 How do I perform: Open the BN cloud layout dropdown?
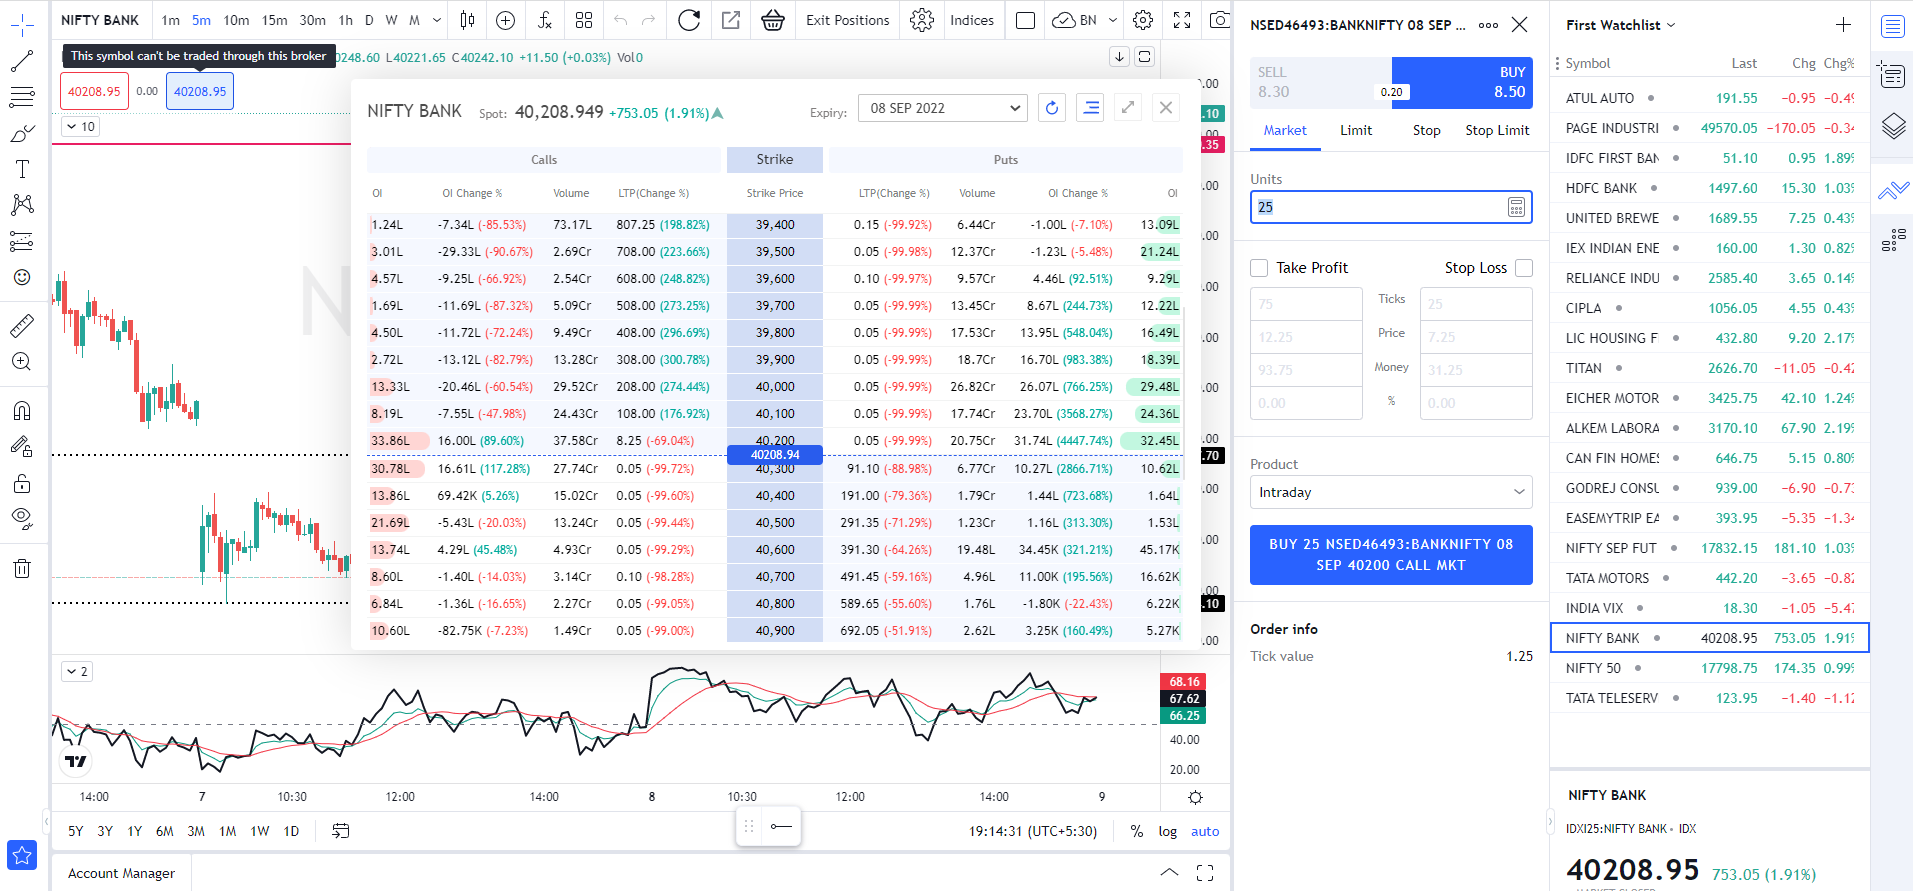(x=1113, y=20)
